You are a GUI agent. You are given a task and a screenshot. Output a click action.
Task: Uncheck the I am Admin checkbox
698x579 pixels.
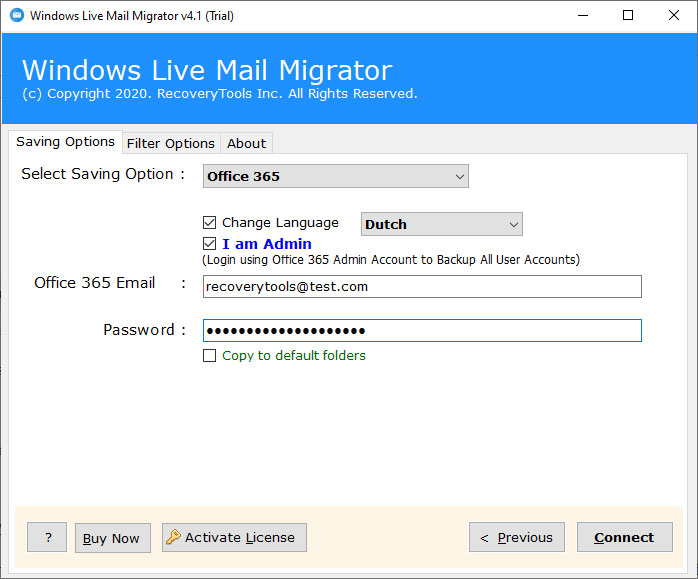209,243
